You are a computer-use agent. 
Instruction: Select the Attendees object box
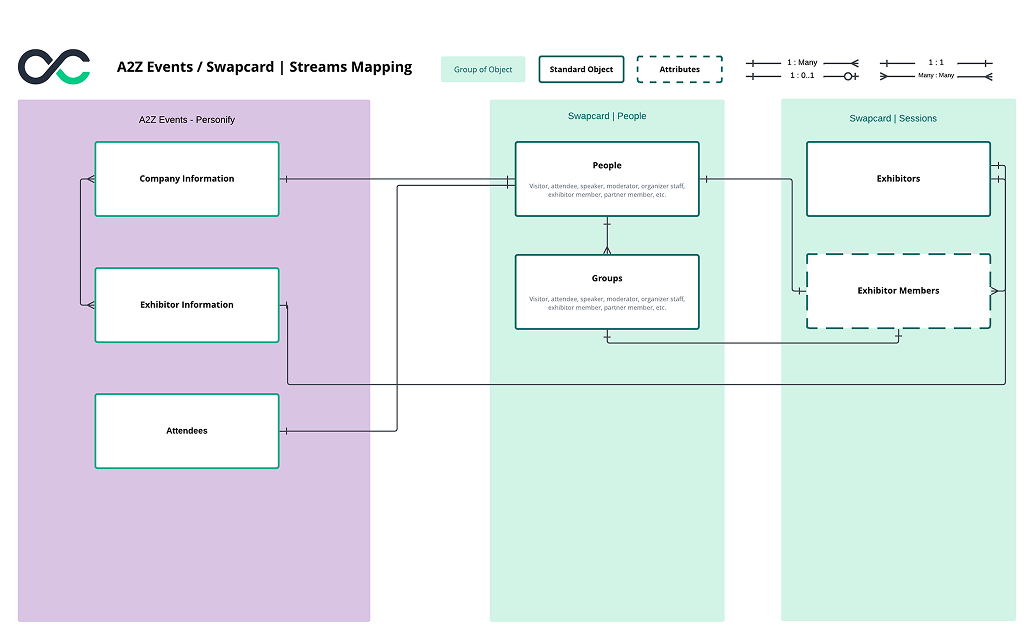click(187, 431)
